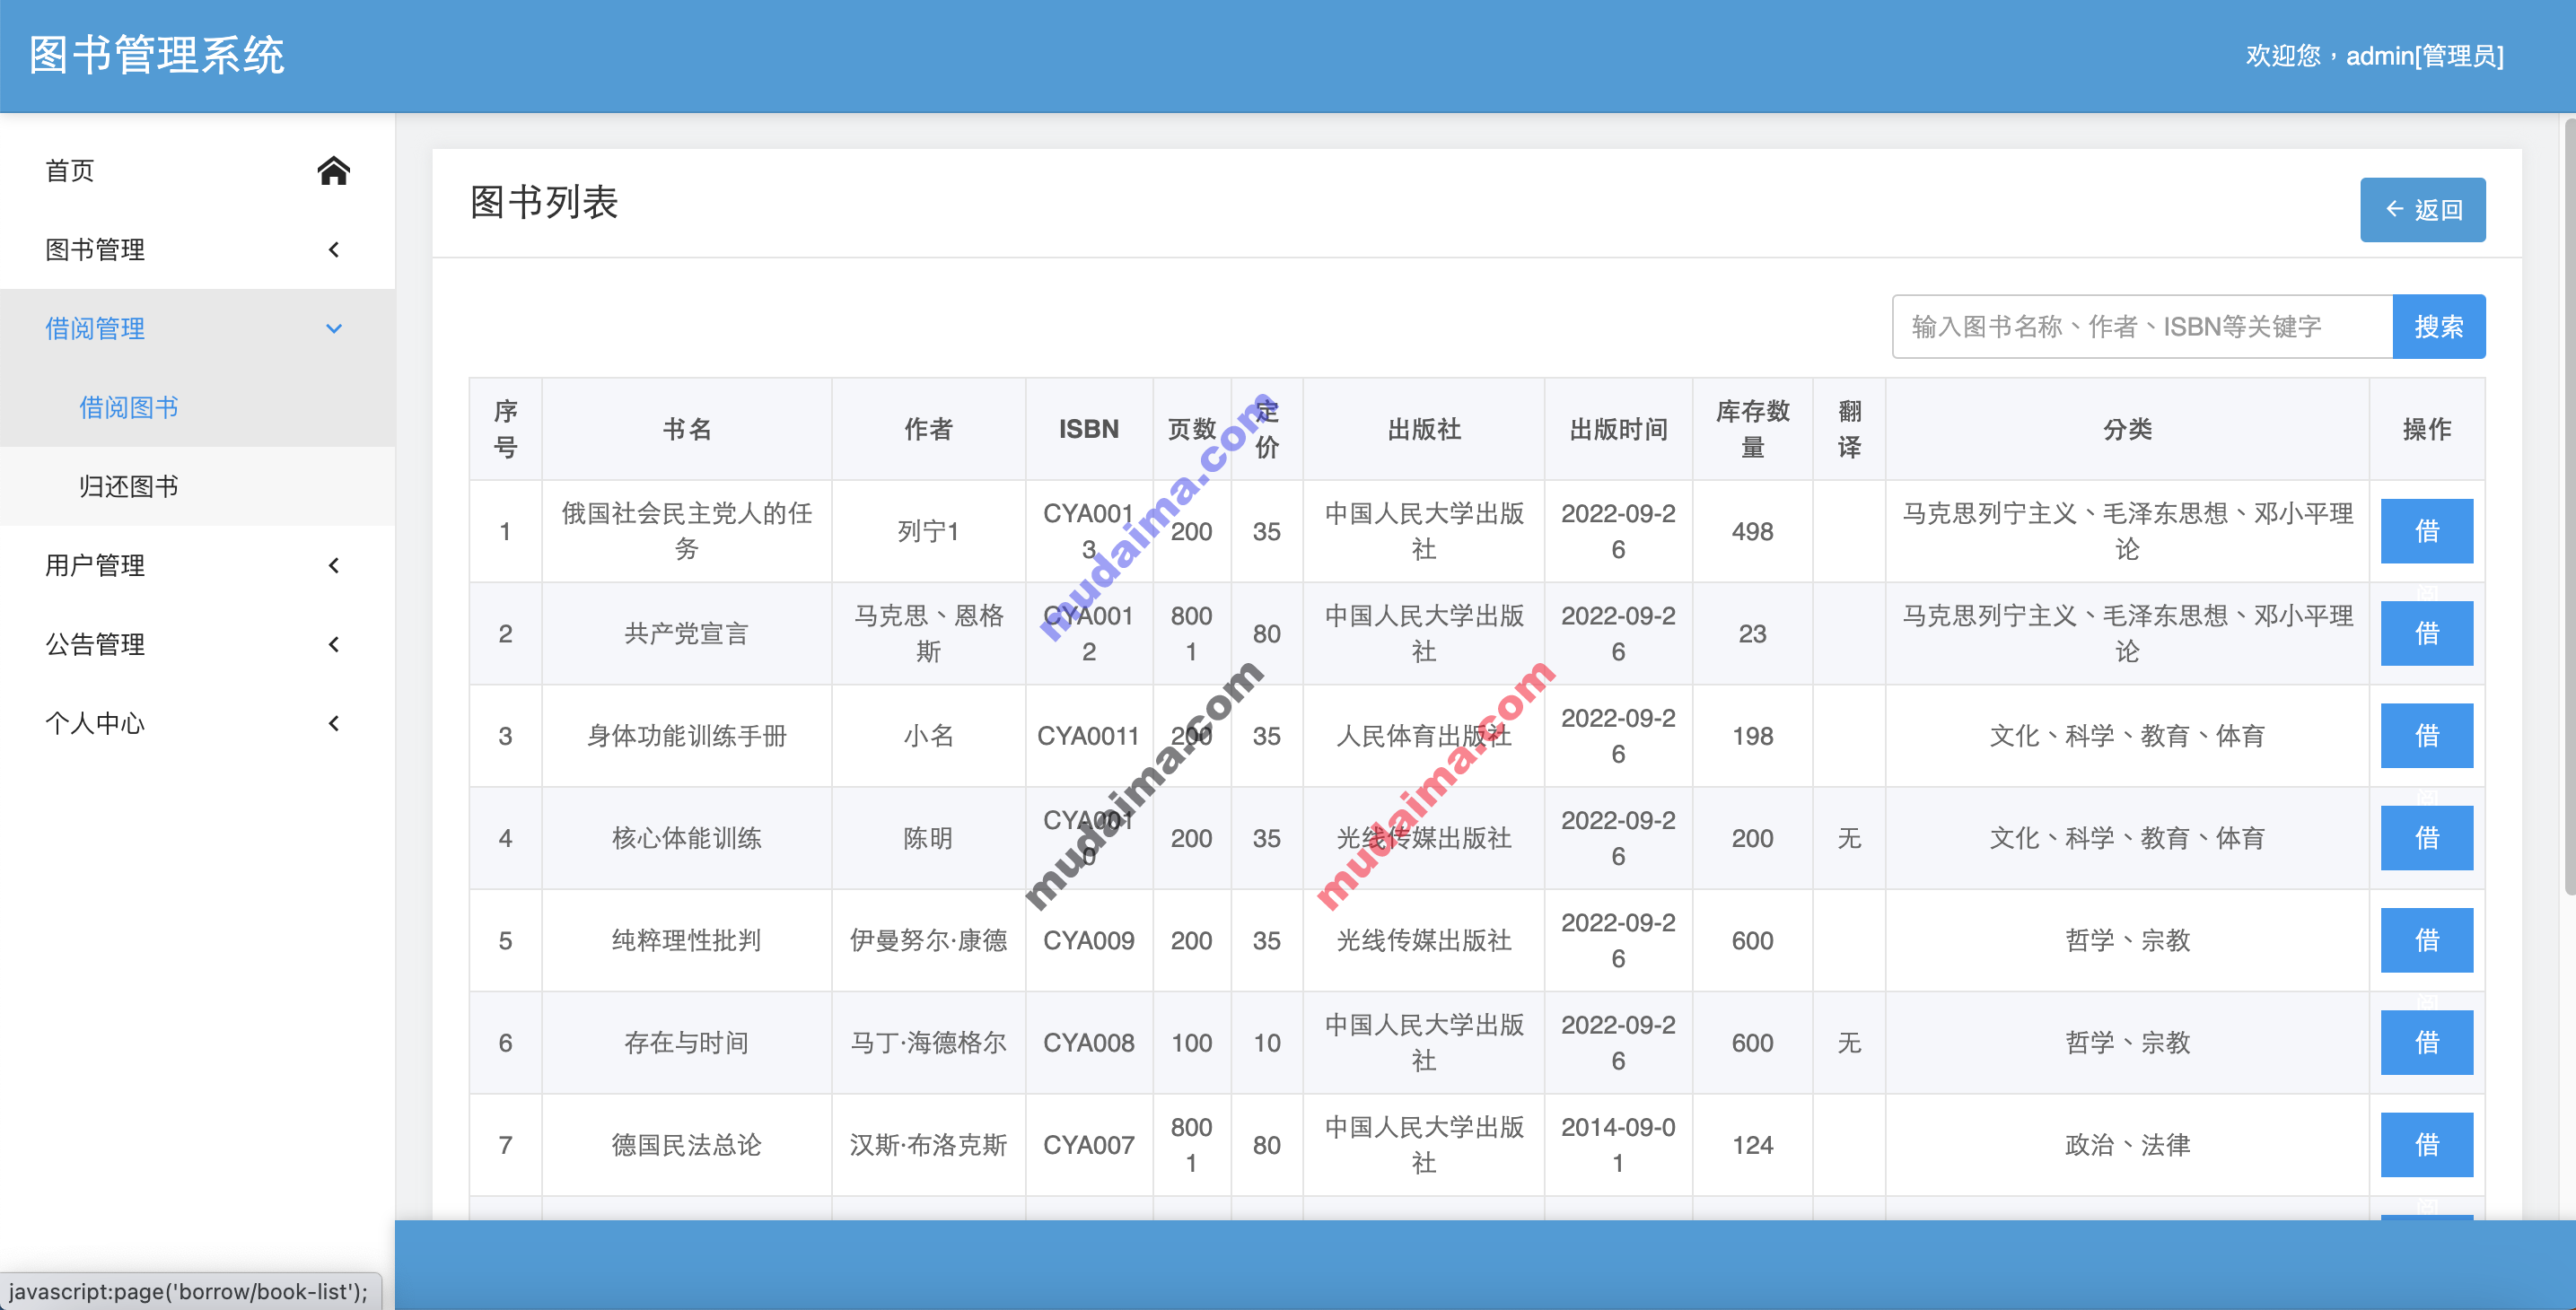Screen dimensions: 2576x1310
Task: Click the ISBN cell CYA008
Action: click(1089, 1043)
